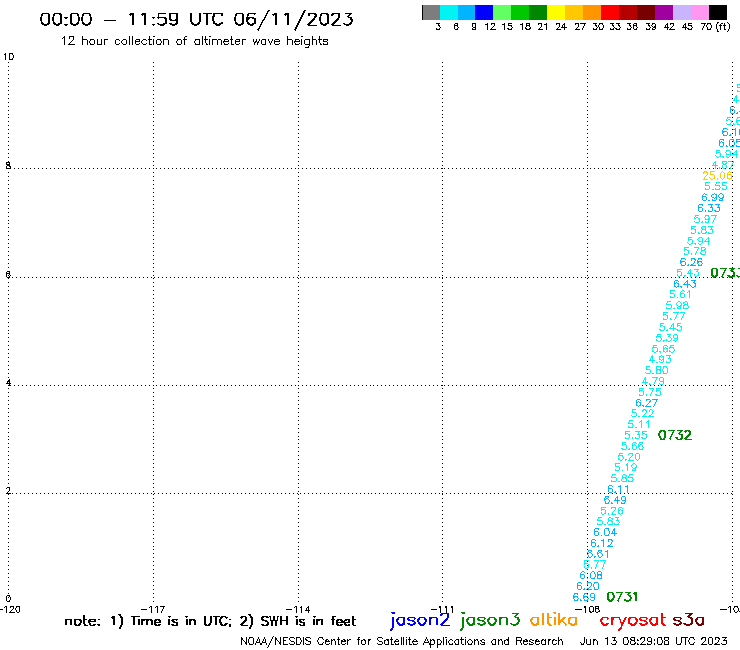Select the light green 15 ft legend swatch

coord(503,12)
